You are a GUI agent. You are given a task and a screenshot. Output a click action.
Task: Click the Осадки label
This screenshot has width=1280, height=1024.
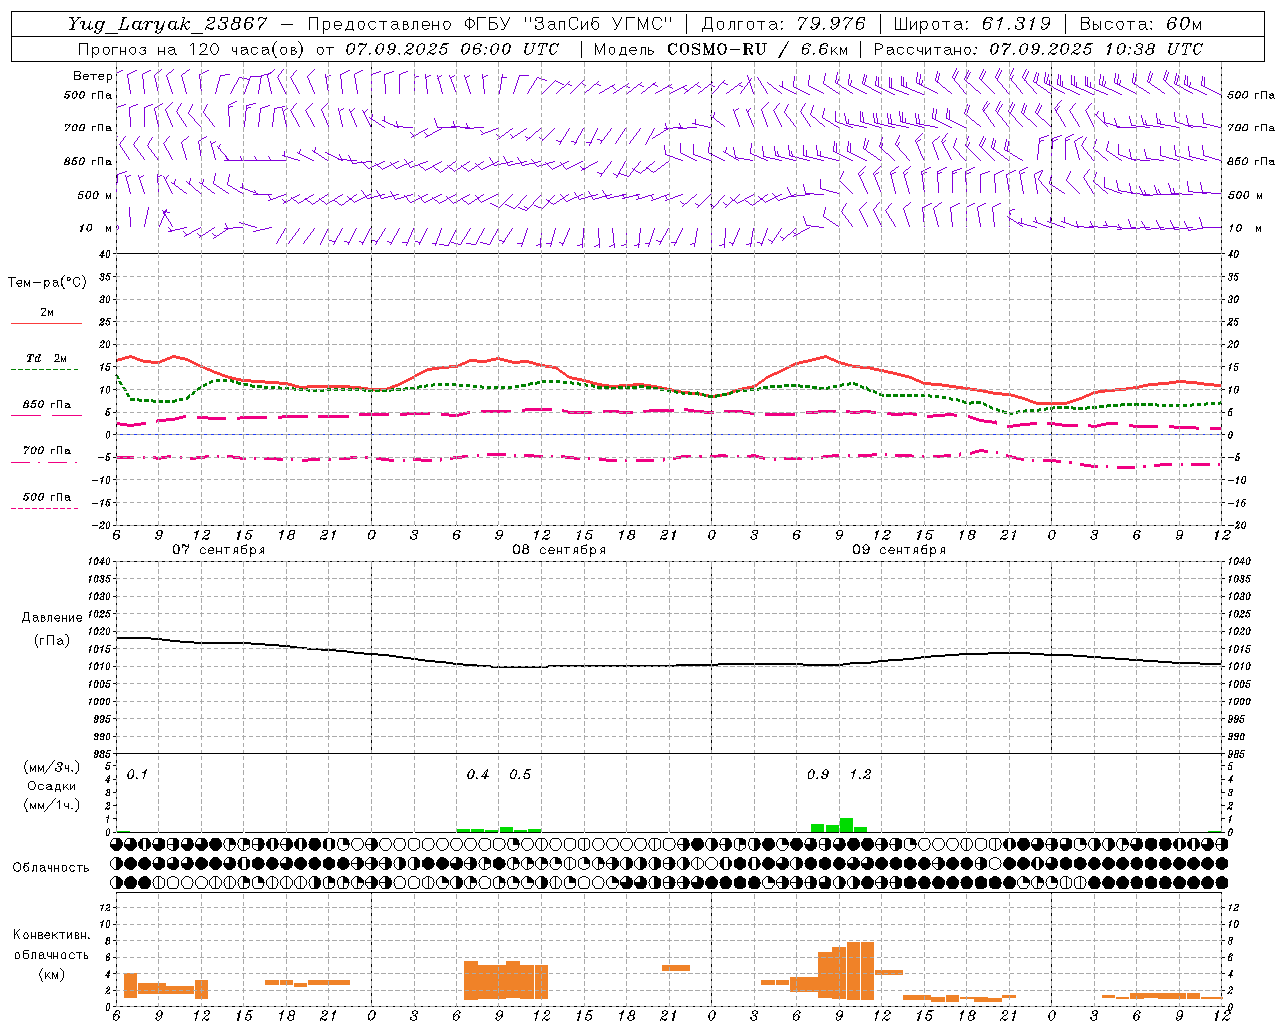pos(52,786)
